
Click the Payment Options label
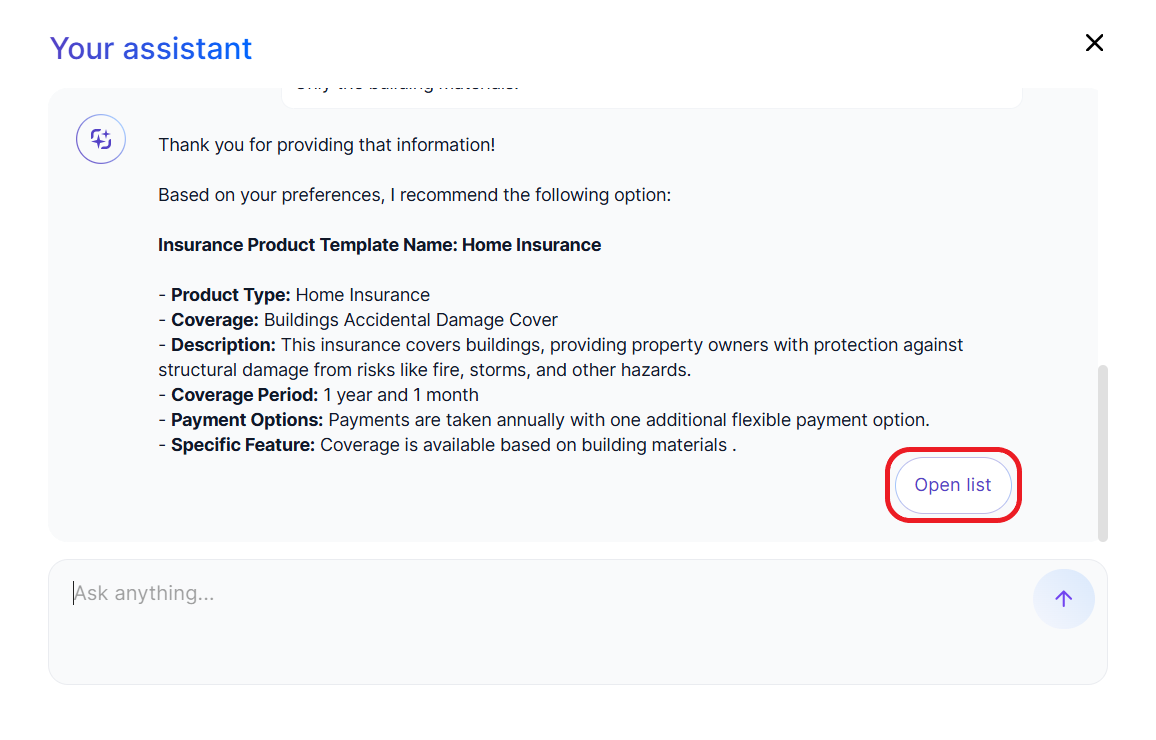coord(247,420)
